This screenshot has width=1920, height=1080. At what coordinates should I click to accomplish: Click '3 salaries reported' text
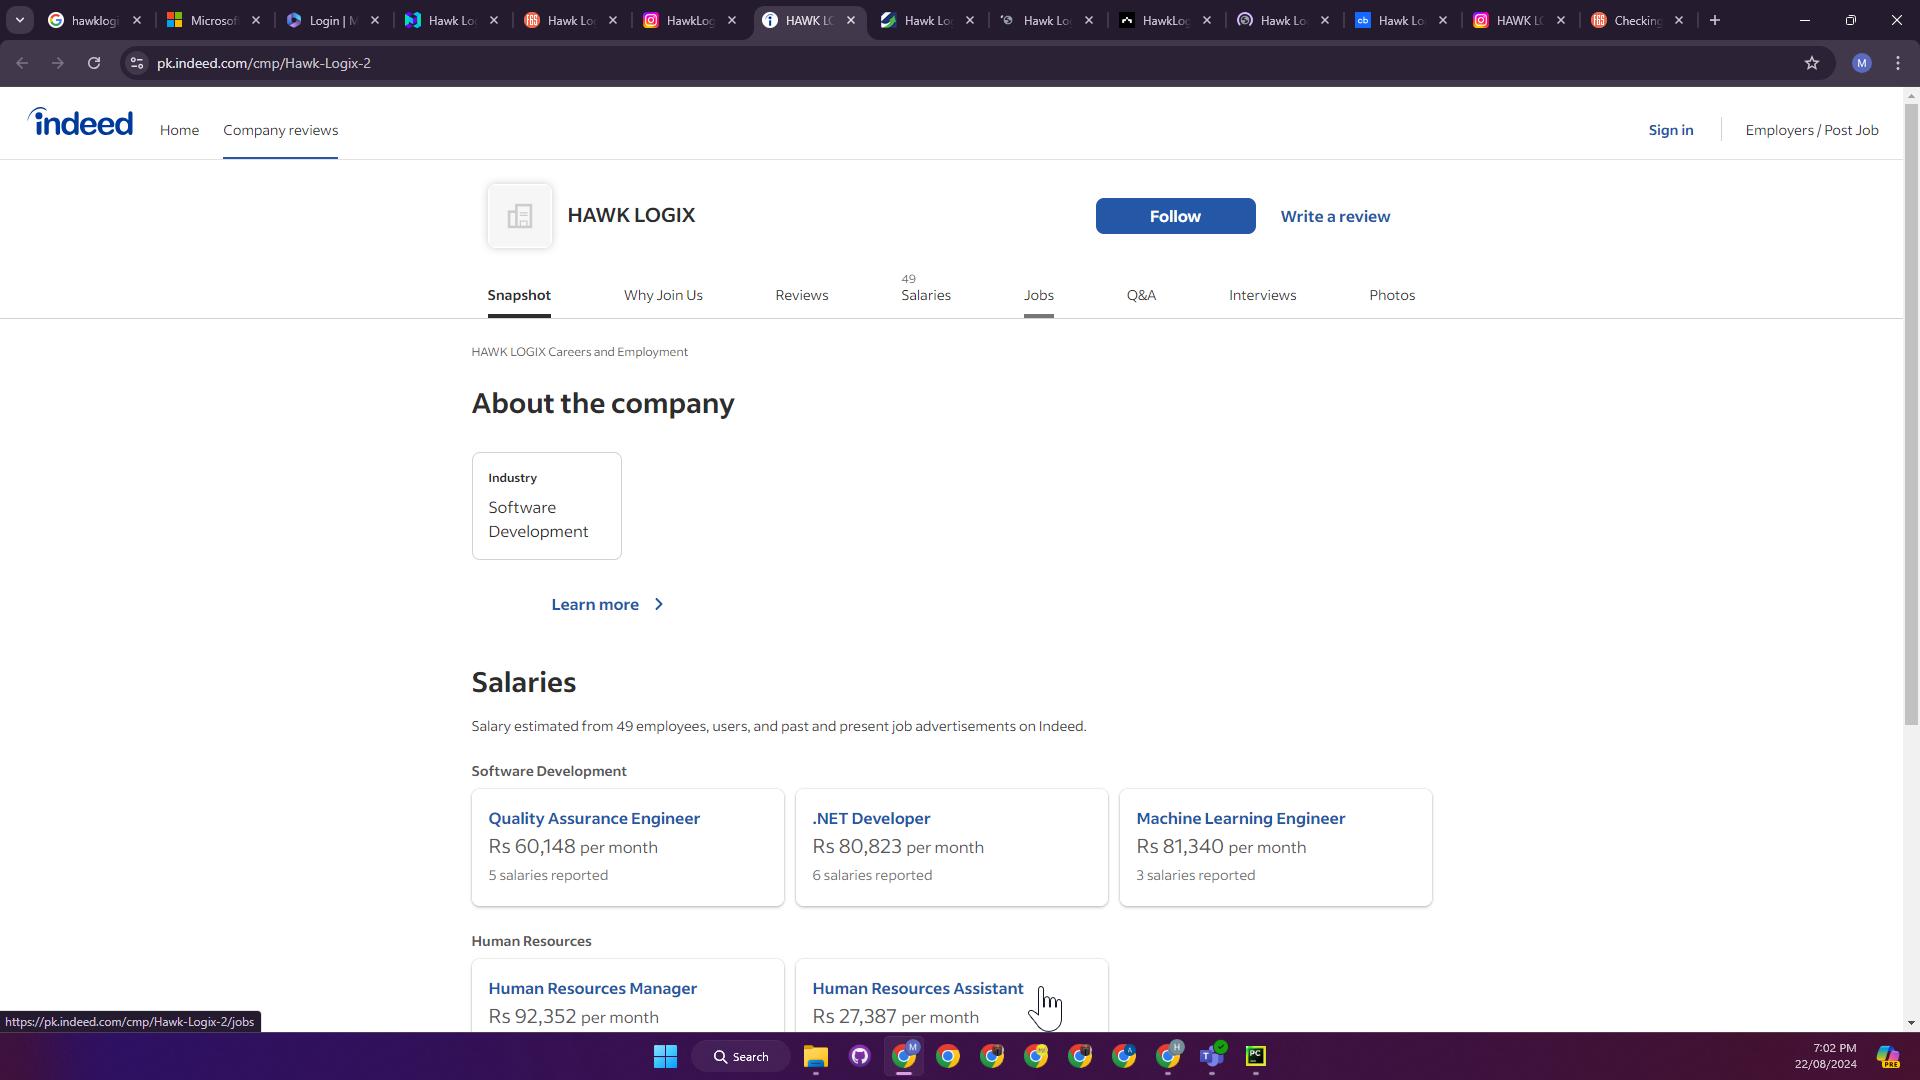1195,875
